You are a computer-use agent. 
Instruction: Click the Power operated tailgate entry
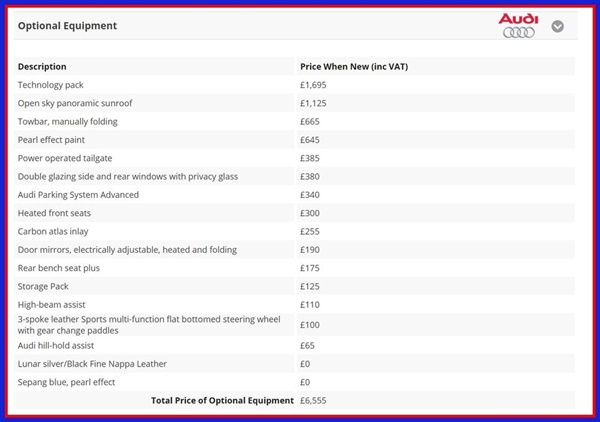click(65, 158)
